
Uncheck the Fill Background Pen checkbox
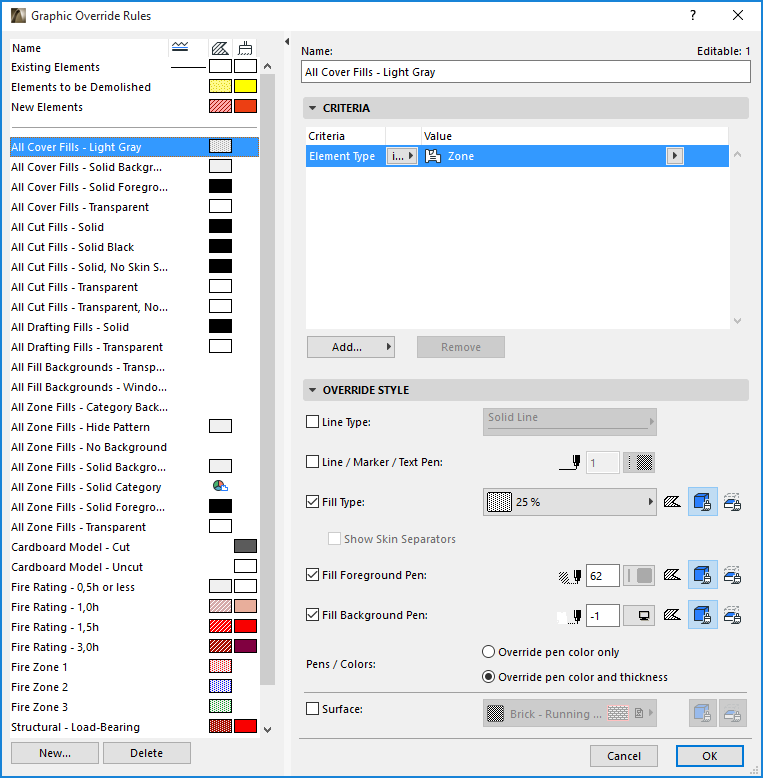pyautogui.click(x=313, y=615)
